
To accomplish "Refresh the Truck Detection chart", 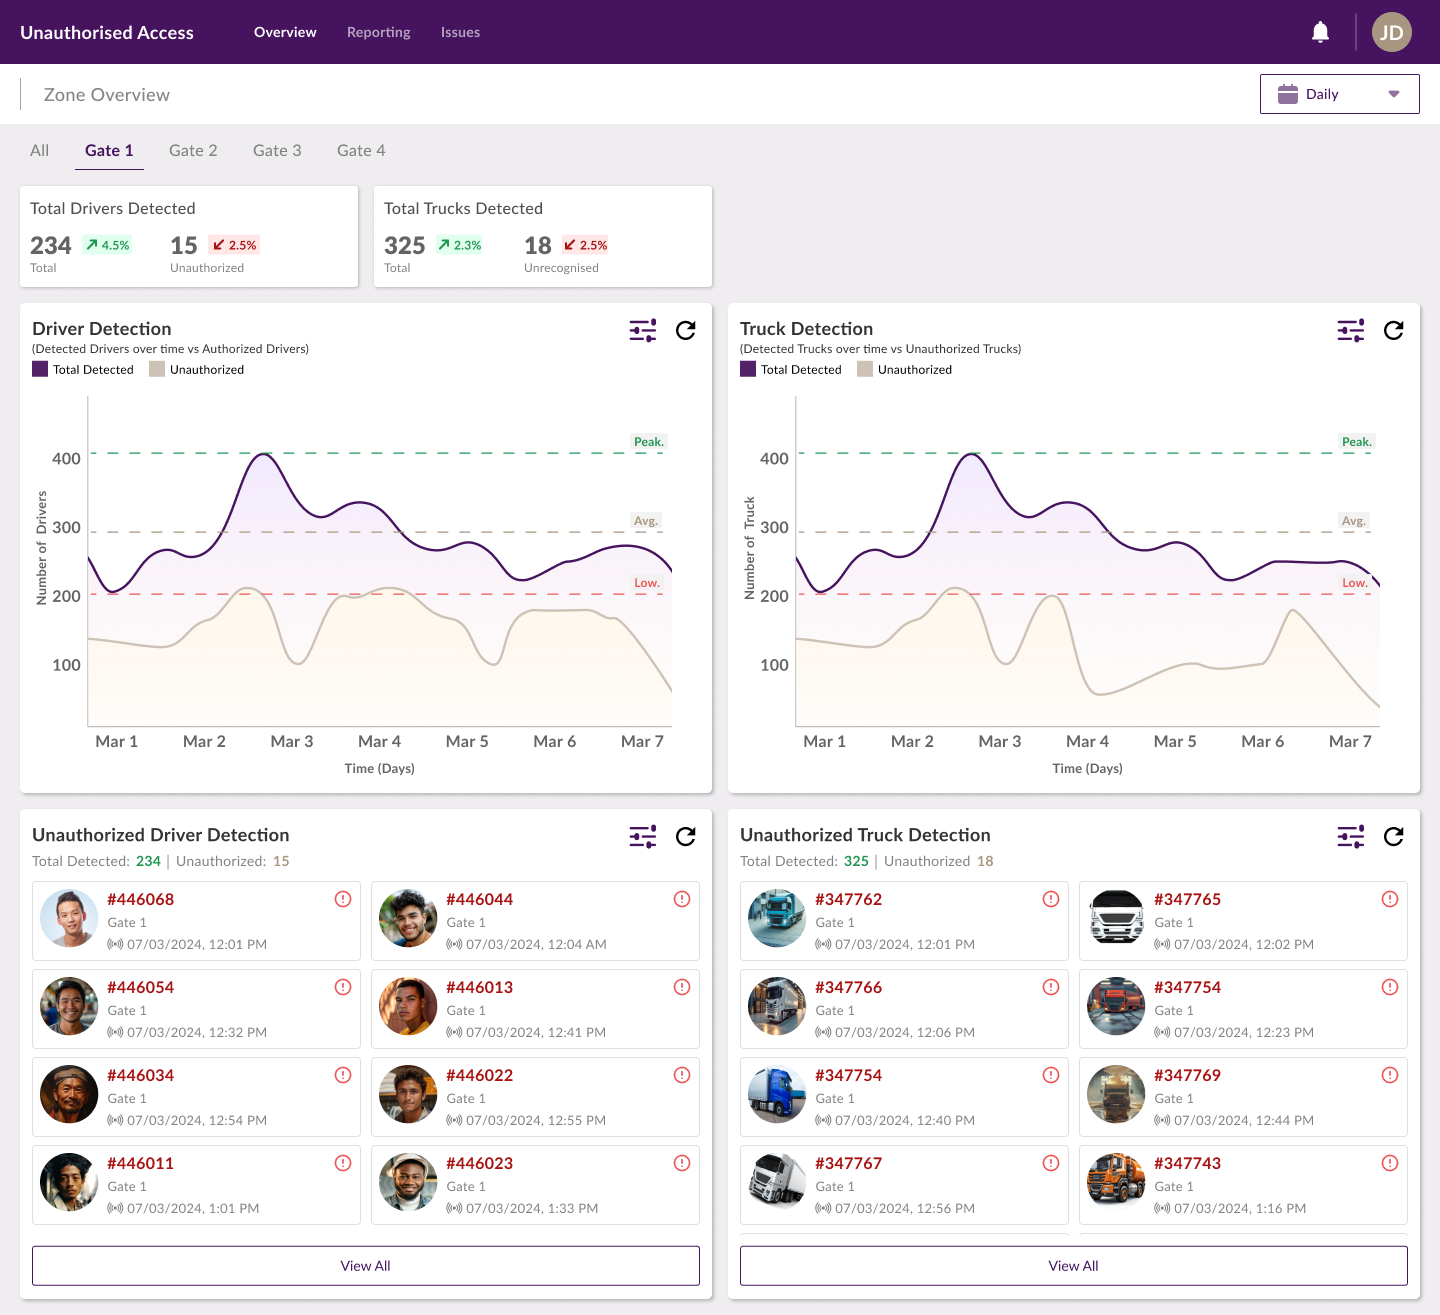I will (1393, 331).
